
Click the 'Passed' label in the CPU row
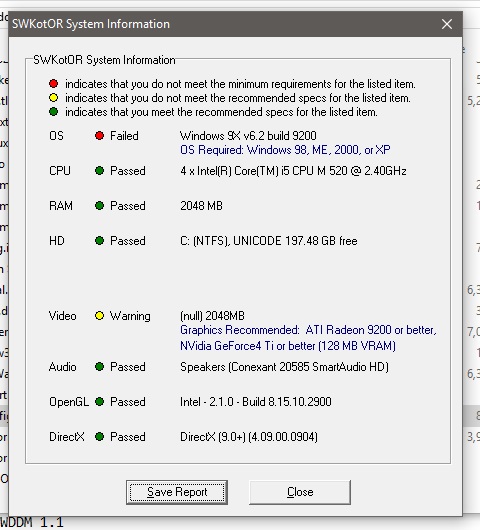[x=128, y=171]
